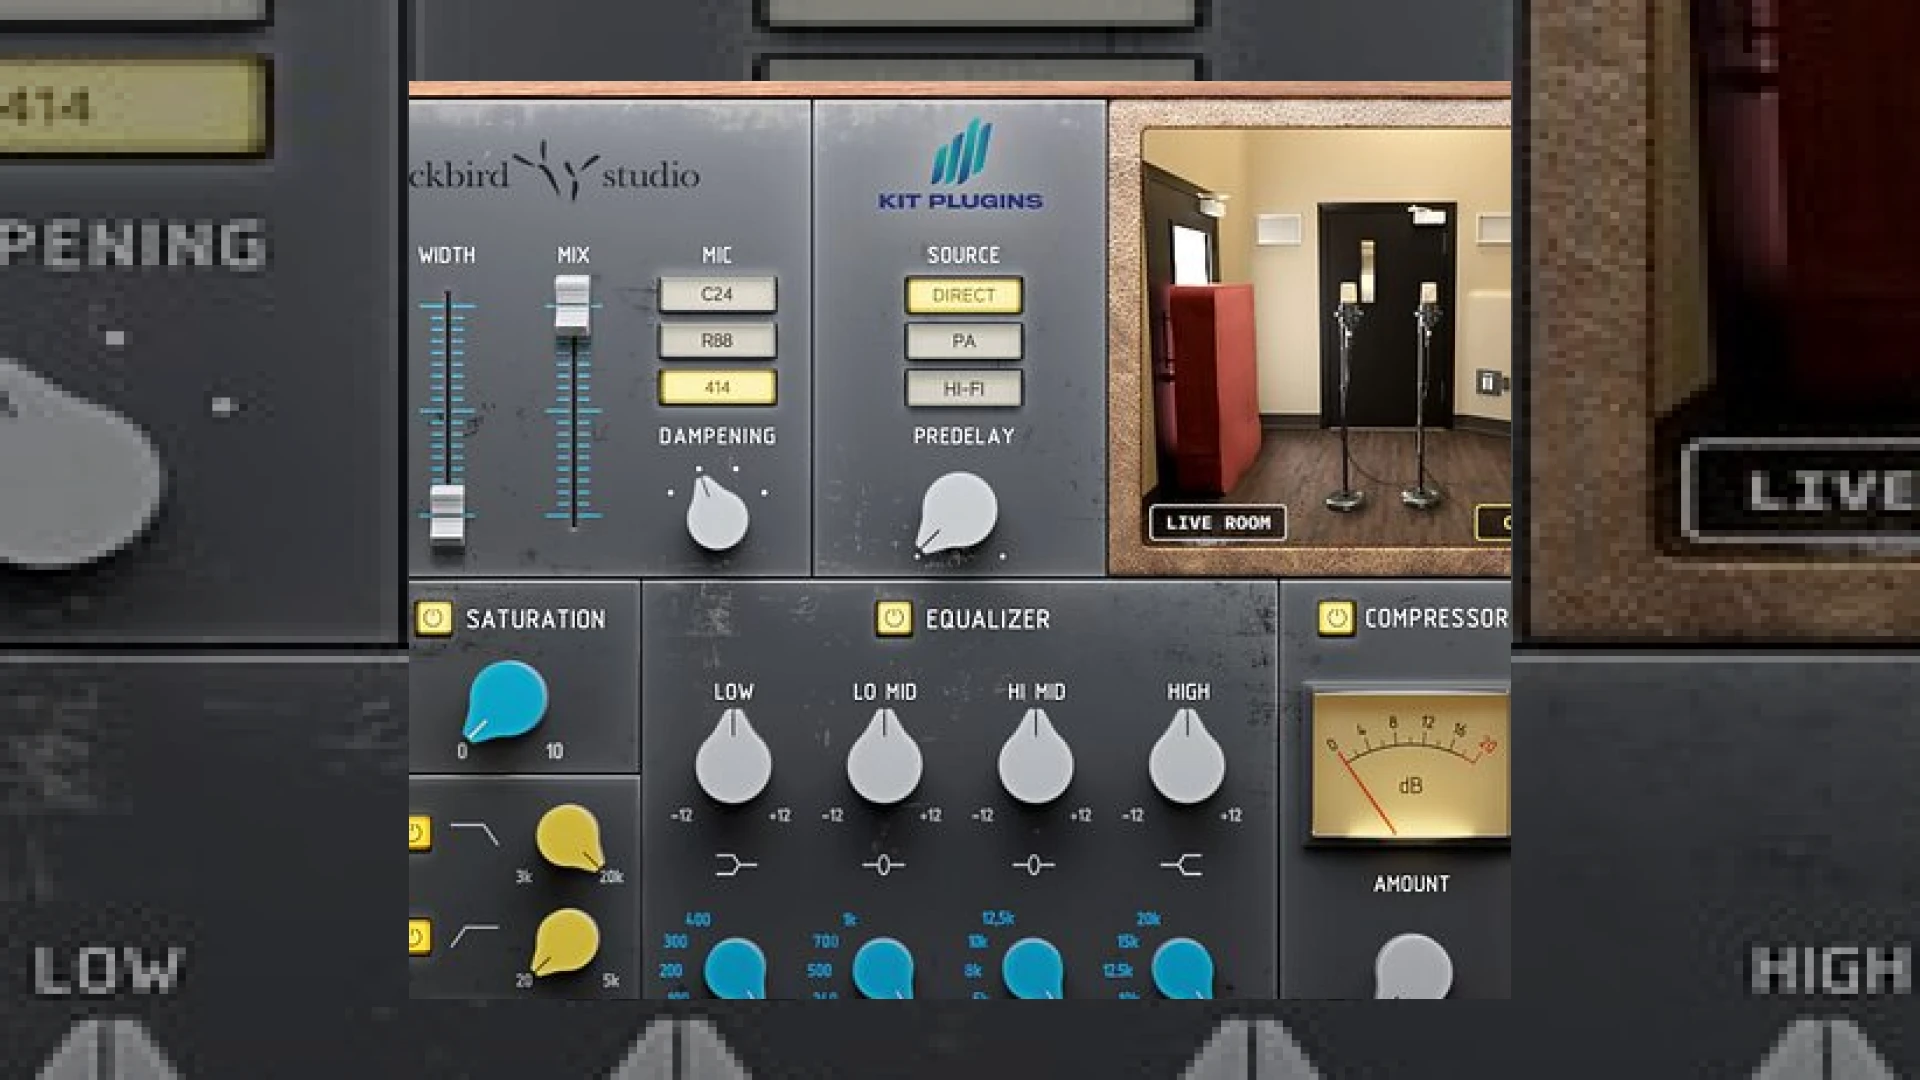Click the Dampening knob

pyautogui.click(x=716, y=514)
